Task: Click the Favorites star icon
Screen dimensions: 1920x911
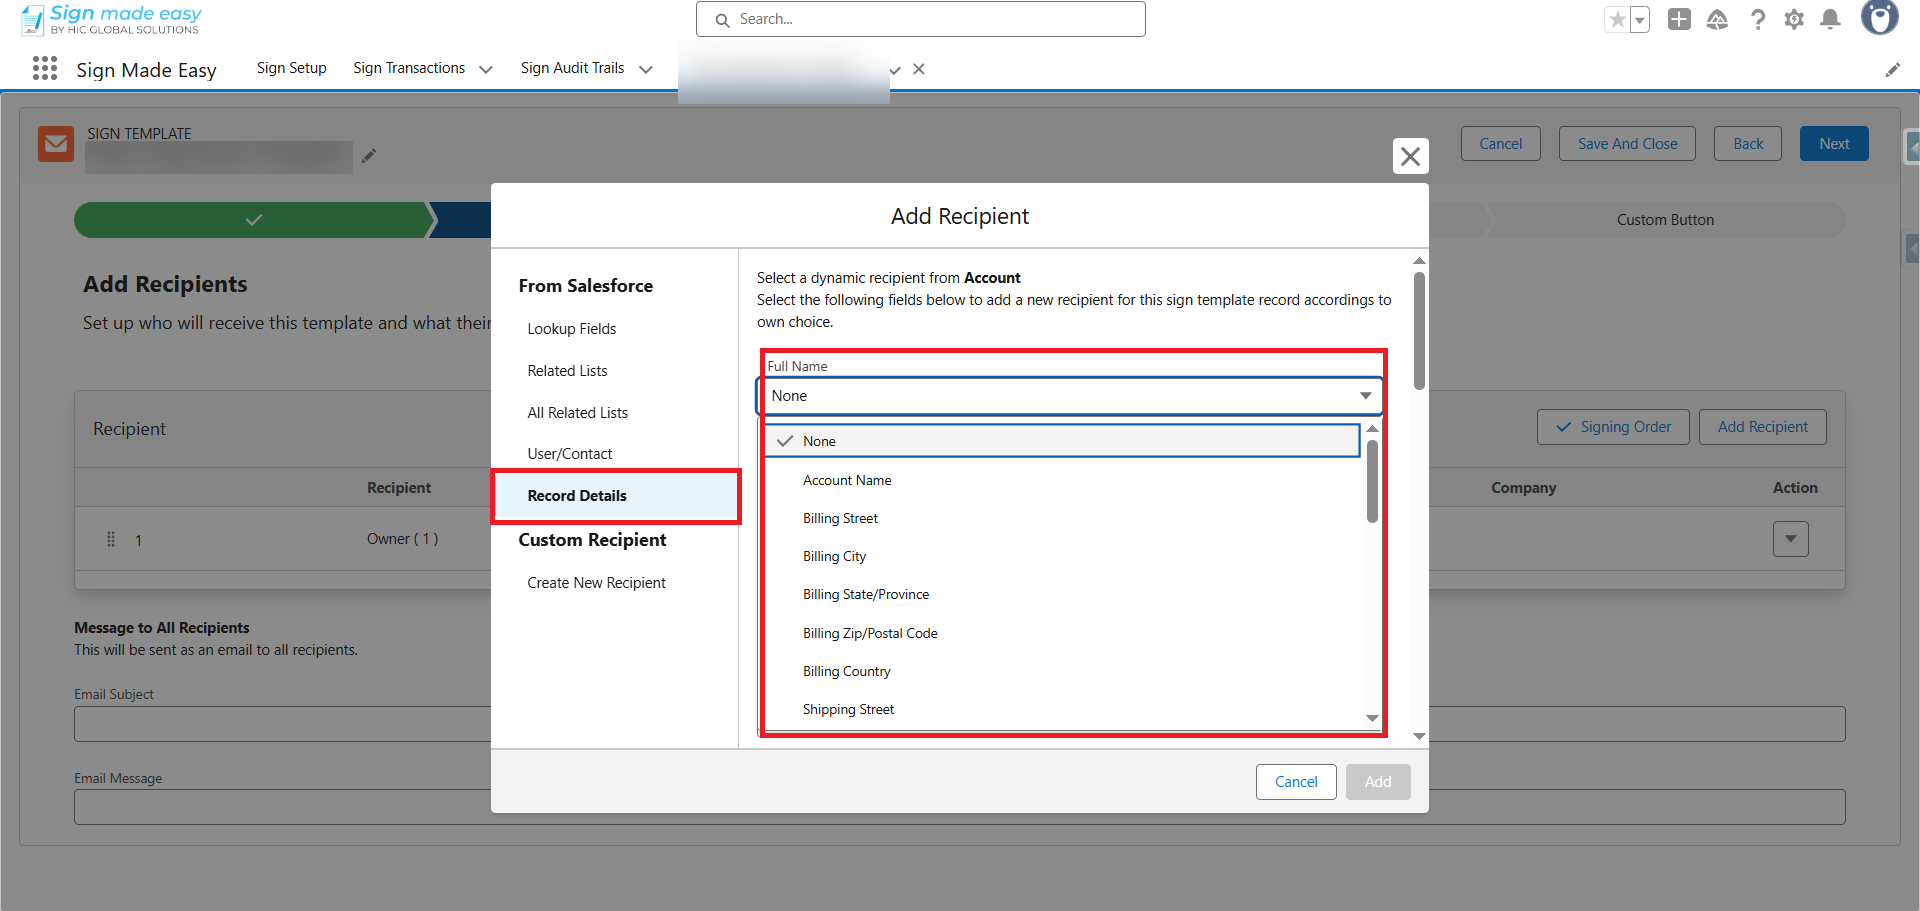Action: click(1617, 19)
